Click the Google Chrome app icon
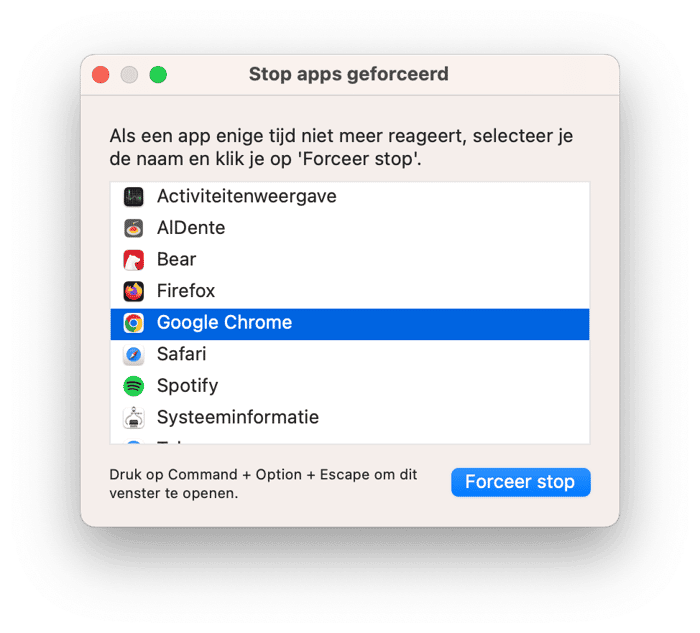Image resolution: width=700 pixels, height=633 pixels. 133,323
